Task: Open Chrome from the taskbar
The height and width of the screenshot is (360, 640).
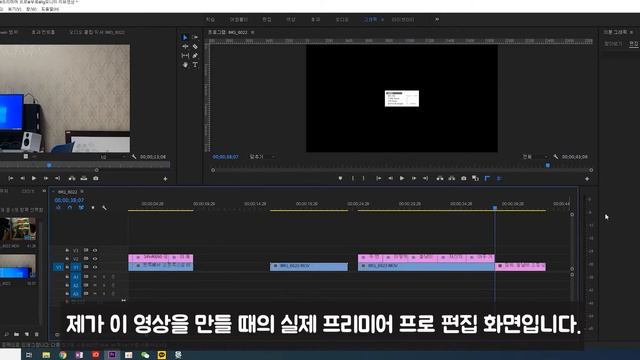Action: coord(62,355)
